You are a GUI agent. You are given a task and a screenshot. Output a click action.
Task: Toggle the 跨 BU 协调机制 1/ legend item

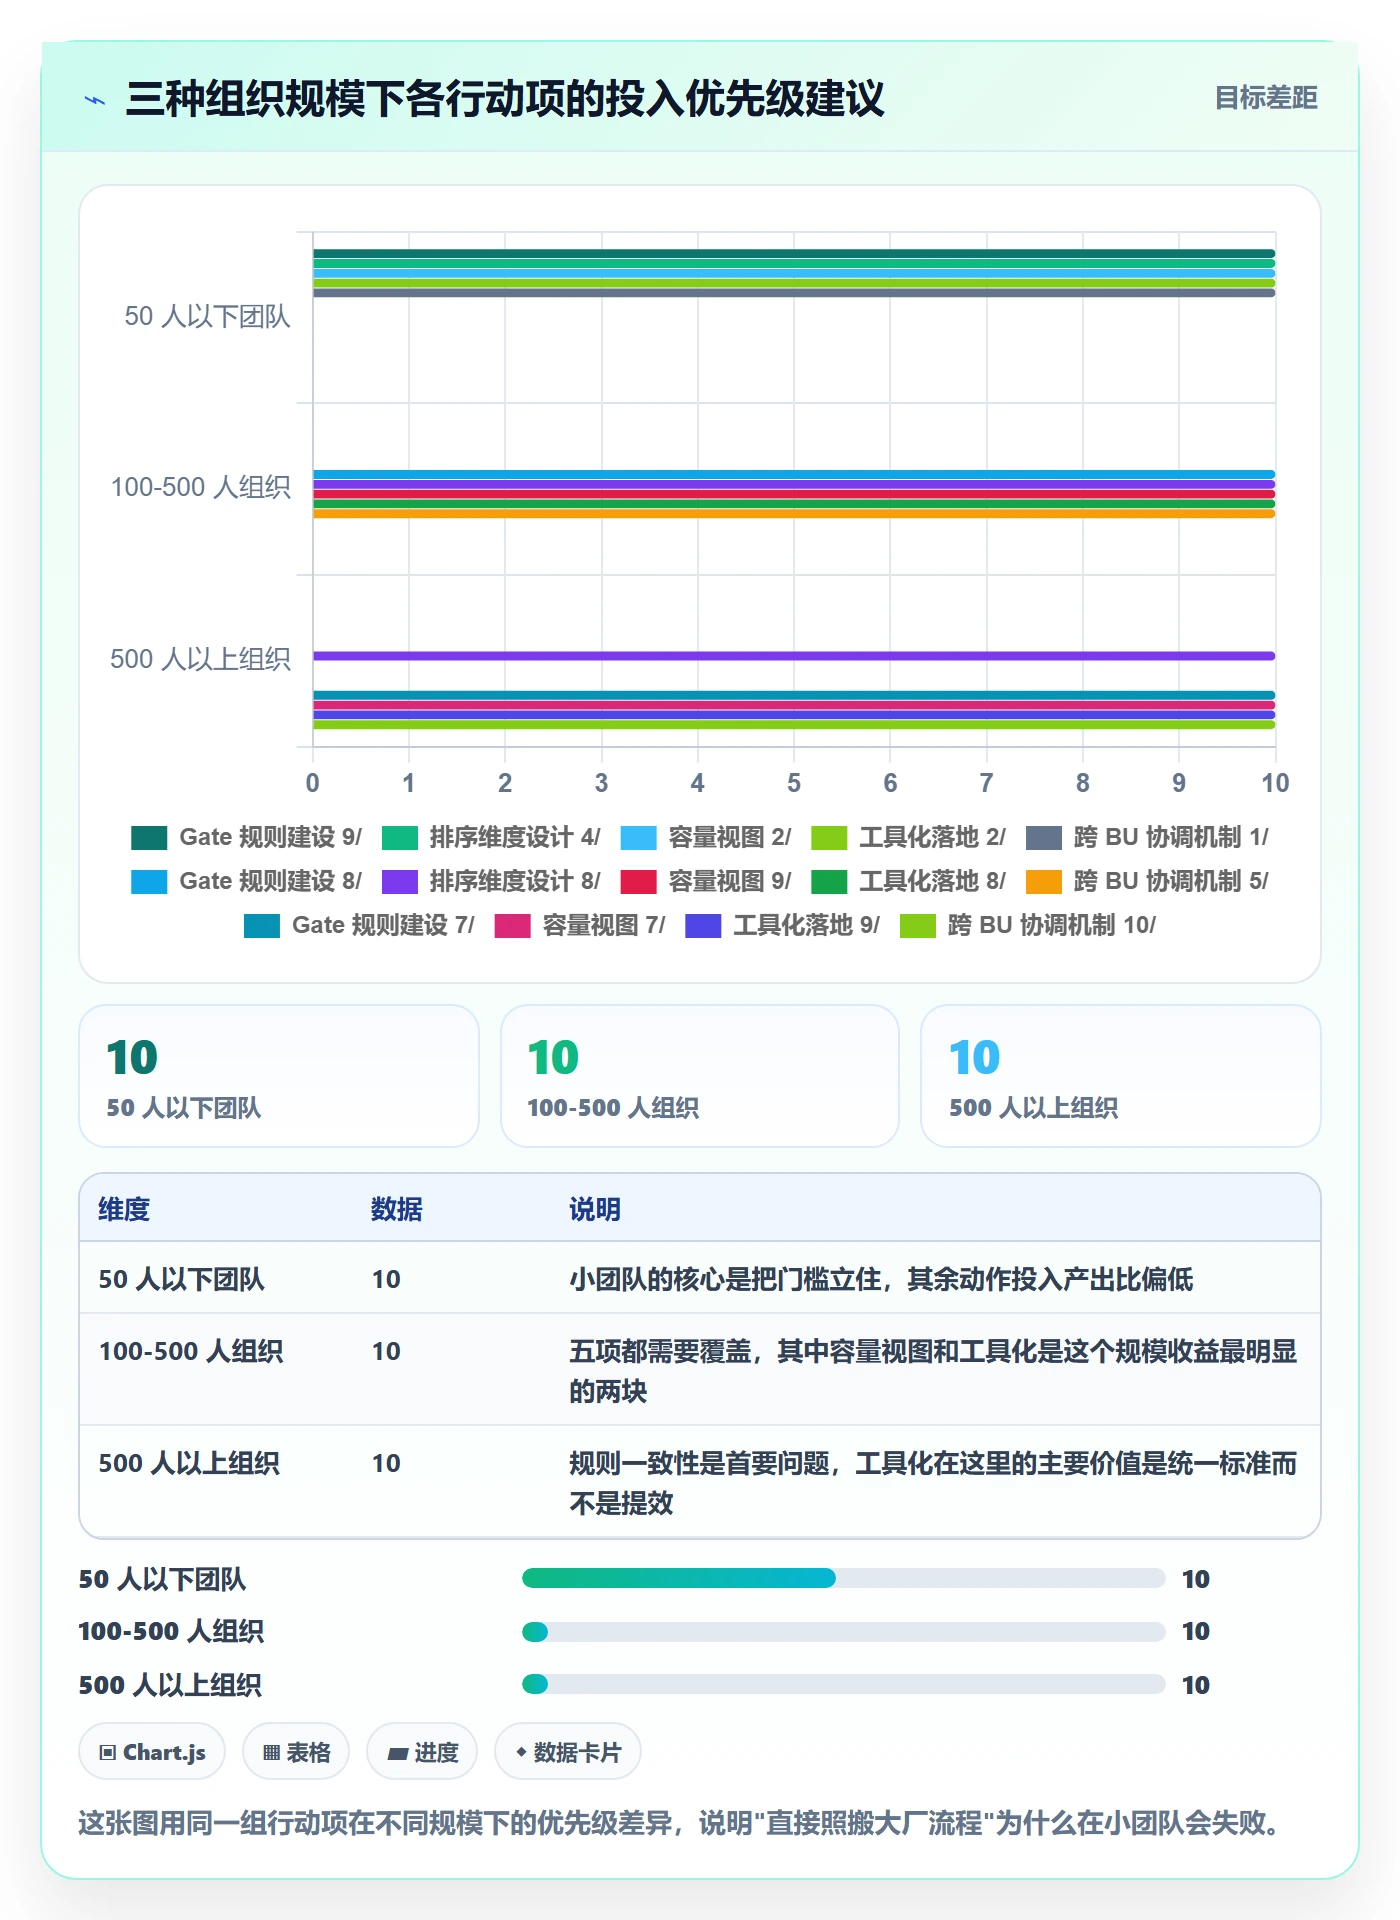click(1147, 837)
